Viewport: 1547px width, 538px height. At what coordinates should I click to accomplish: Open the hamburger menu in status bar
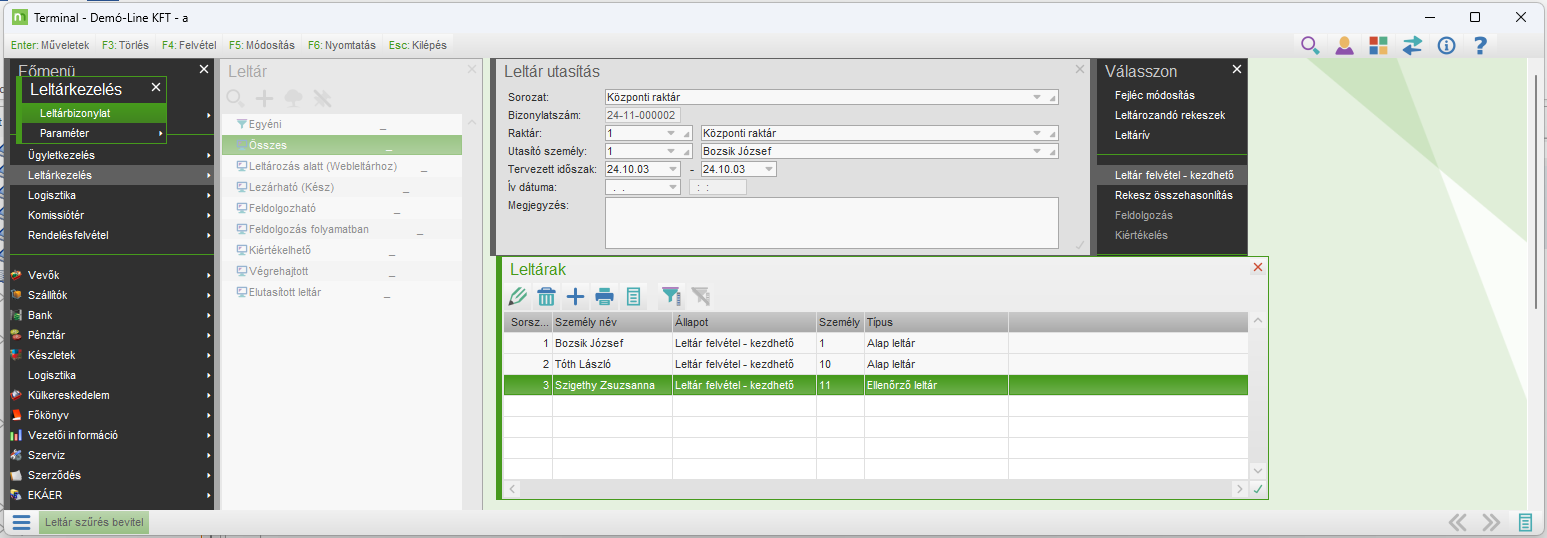[x=21, y=522]
